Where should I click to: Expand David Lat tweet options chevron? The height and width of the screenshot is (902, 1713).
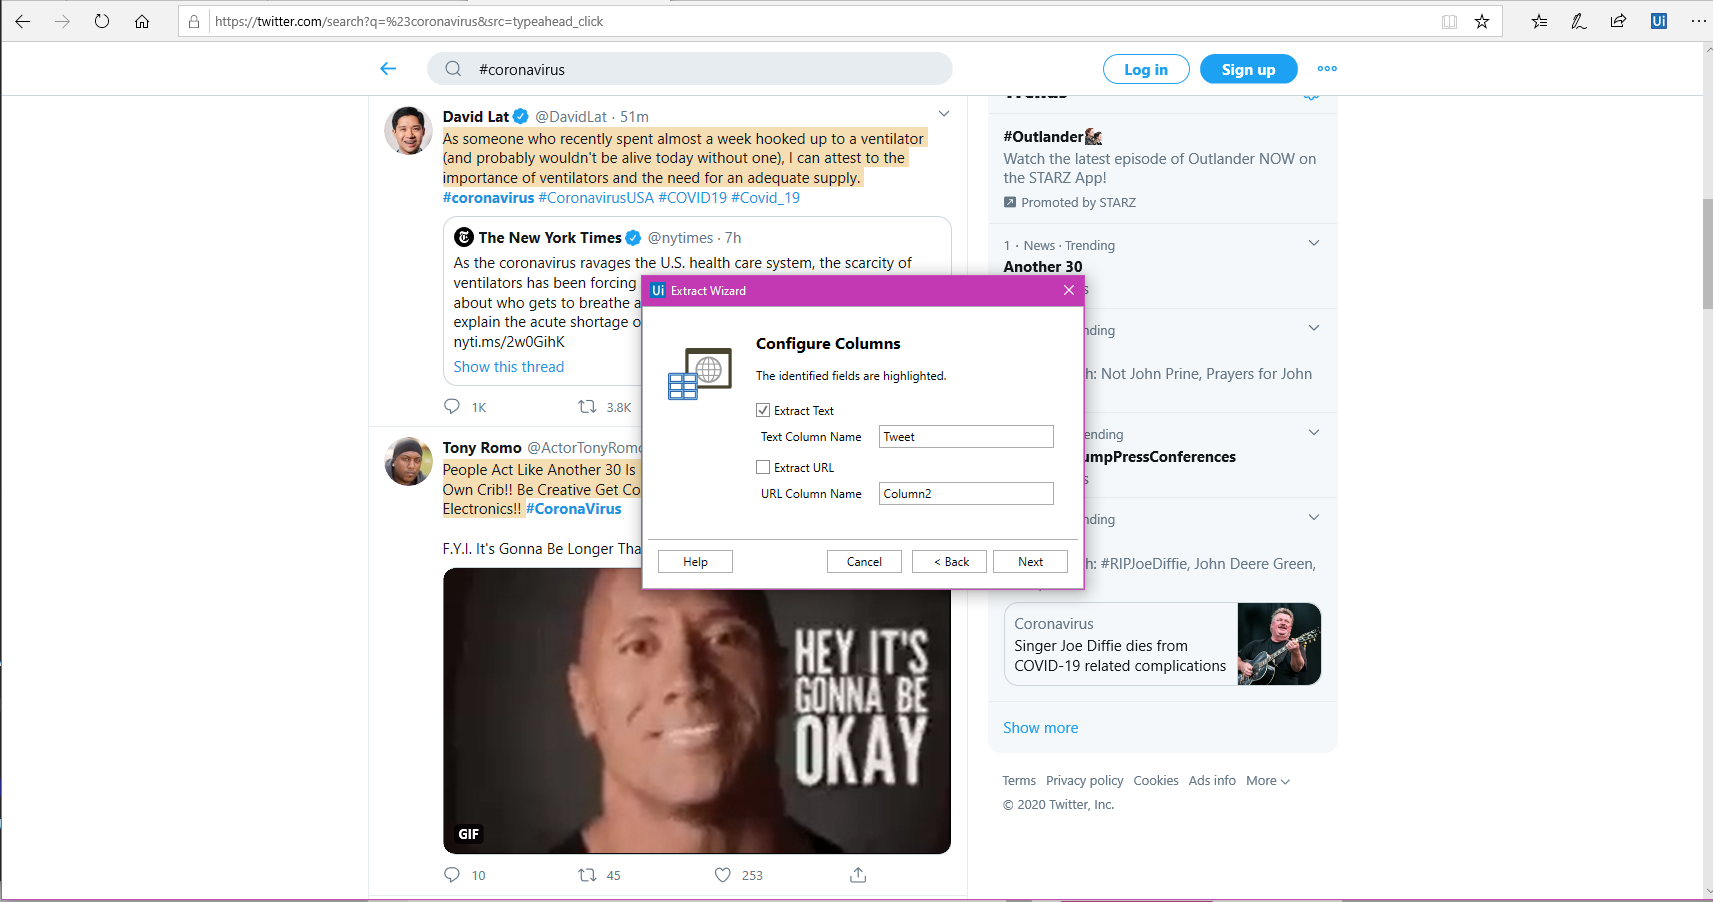(x=944, y=114)
